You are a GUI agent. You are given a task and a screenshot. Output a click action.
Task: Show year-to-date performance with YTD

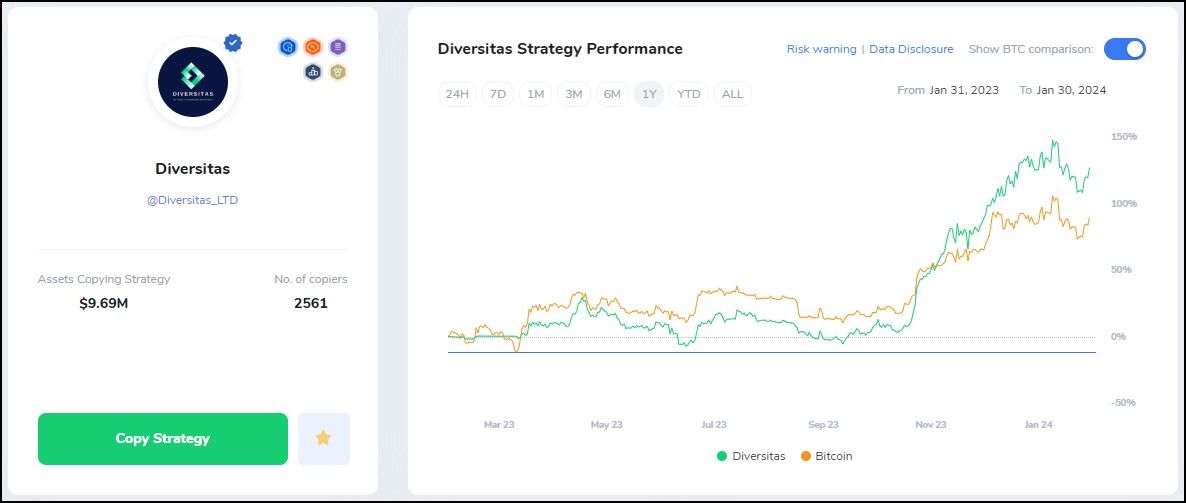pyautogui.click(x=688, y=94)
